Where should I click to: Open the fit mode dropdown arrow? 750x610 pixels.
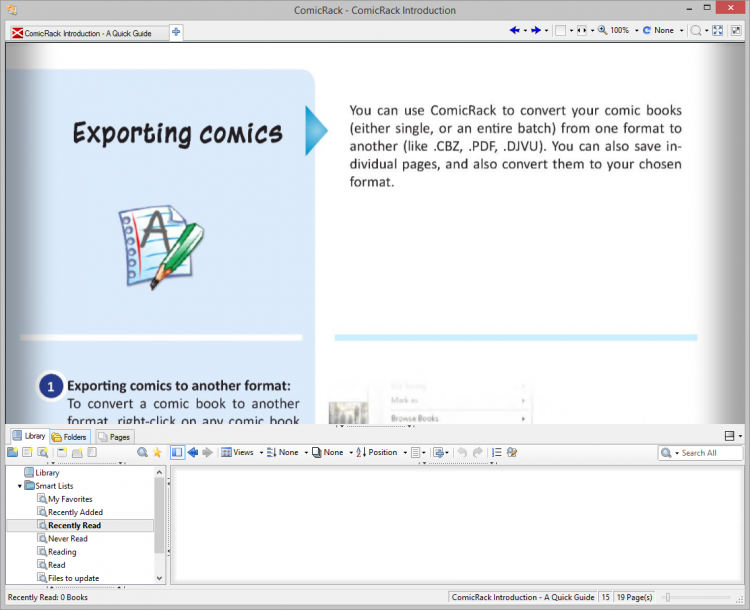pos(592,31)
